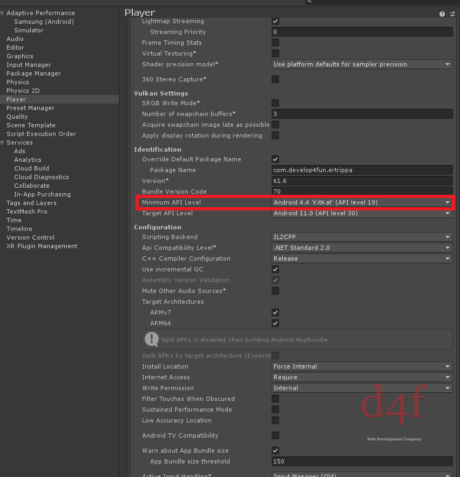Select Analytics under Services
Image resolution: width=460 pixels, height=477 pixels.
point(28,160)
